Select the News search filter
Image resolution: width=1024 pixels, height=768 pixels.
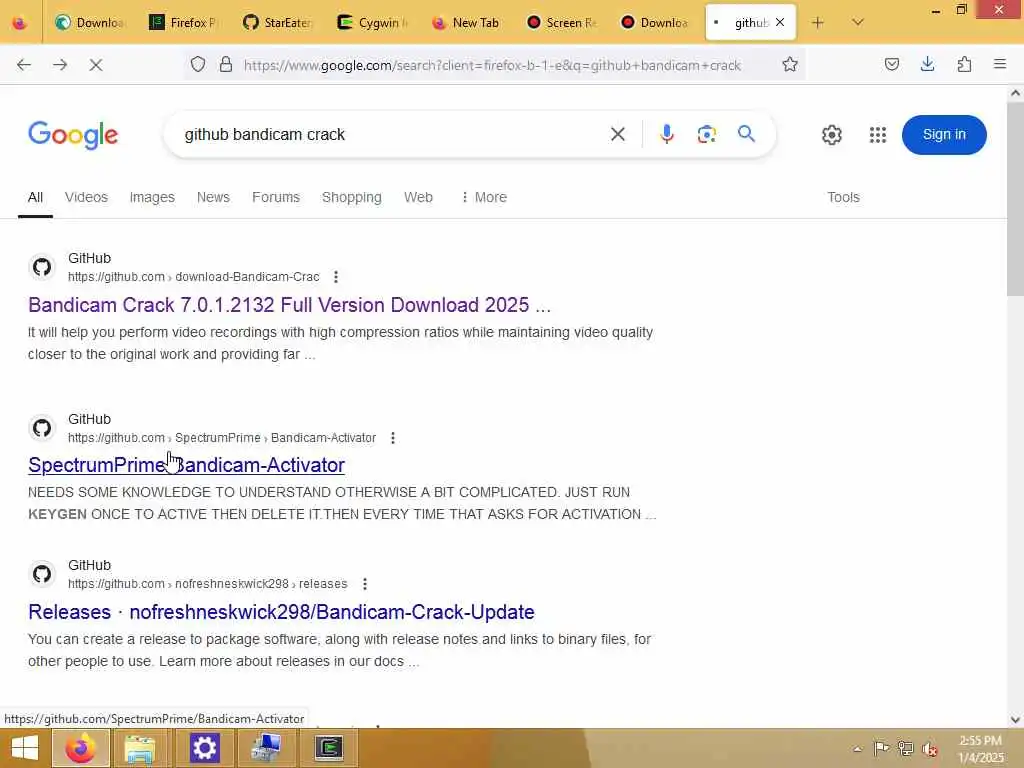(213, 197)
